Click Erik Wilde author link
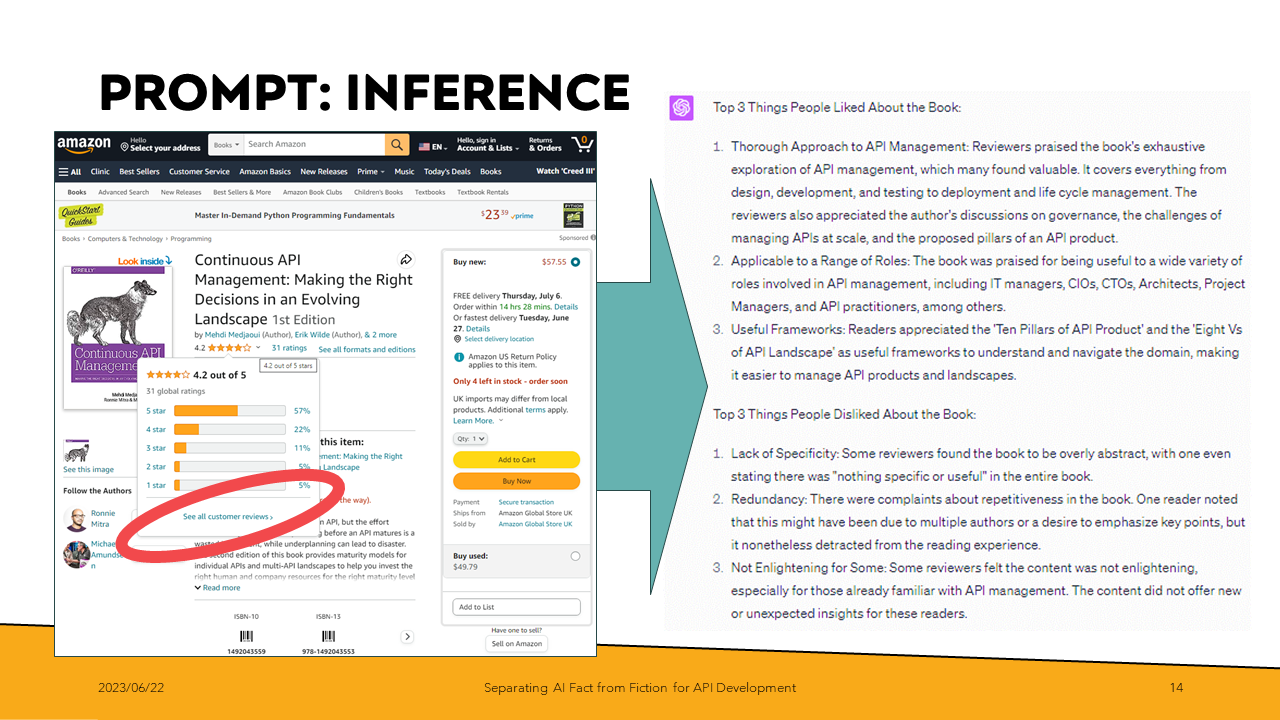This screenshot has height=720, width=1280. click(x=316, y=335)
